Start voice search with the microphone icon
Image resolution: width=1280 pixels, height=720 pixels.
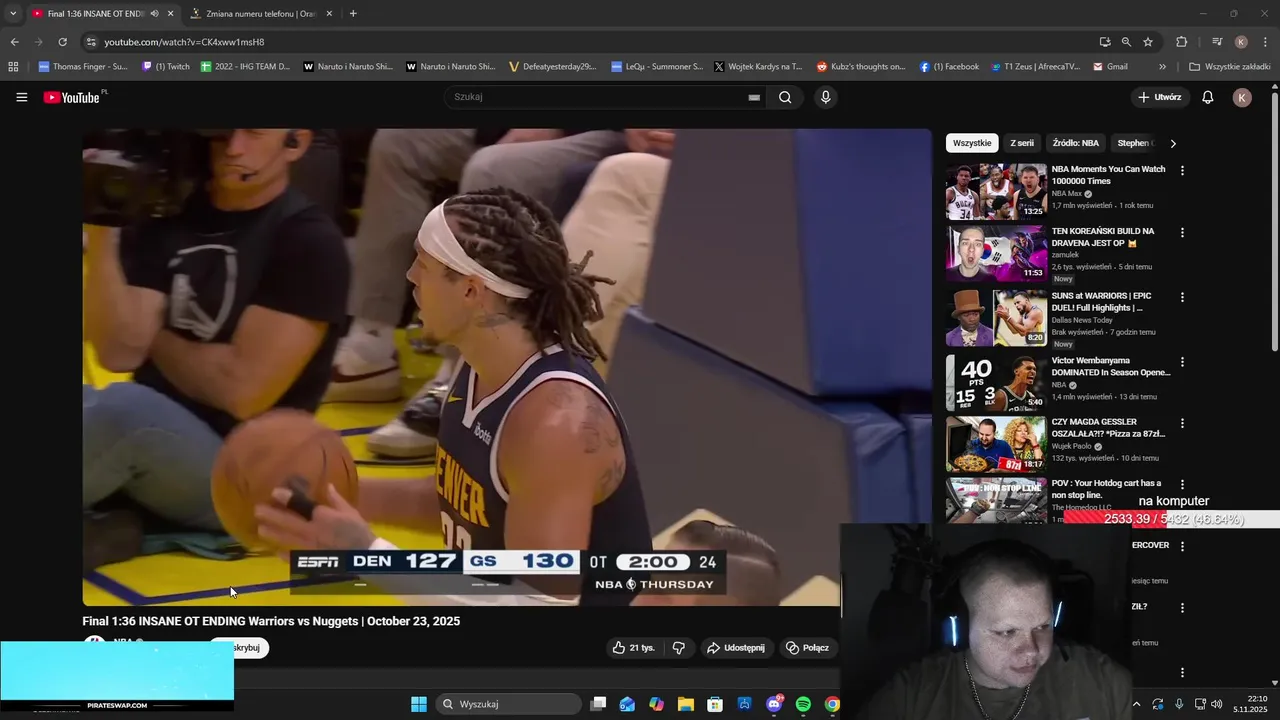click(x=825, y=97)
